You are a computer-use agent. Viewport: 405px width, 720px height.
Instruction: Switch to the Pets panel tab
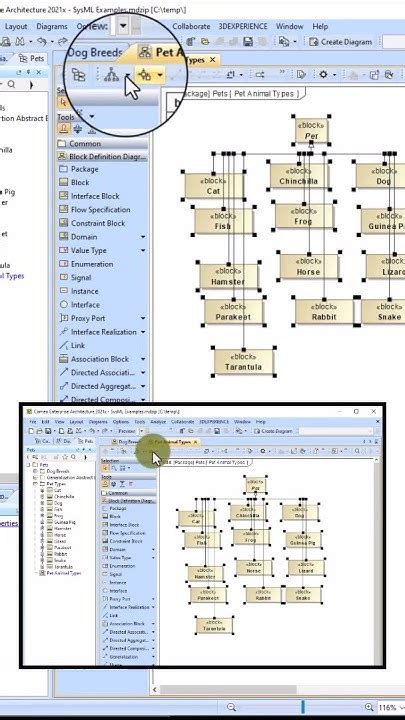click(x=32, y=58)
